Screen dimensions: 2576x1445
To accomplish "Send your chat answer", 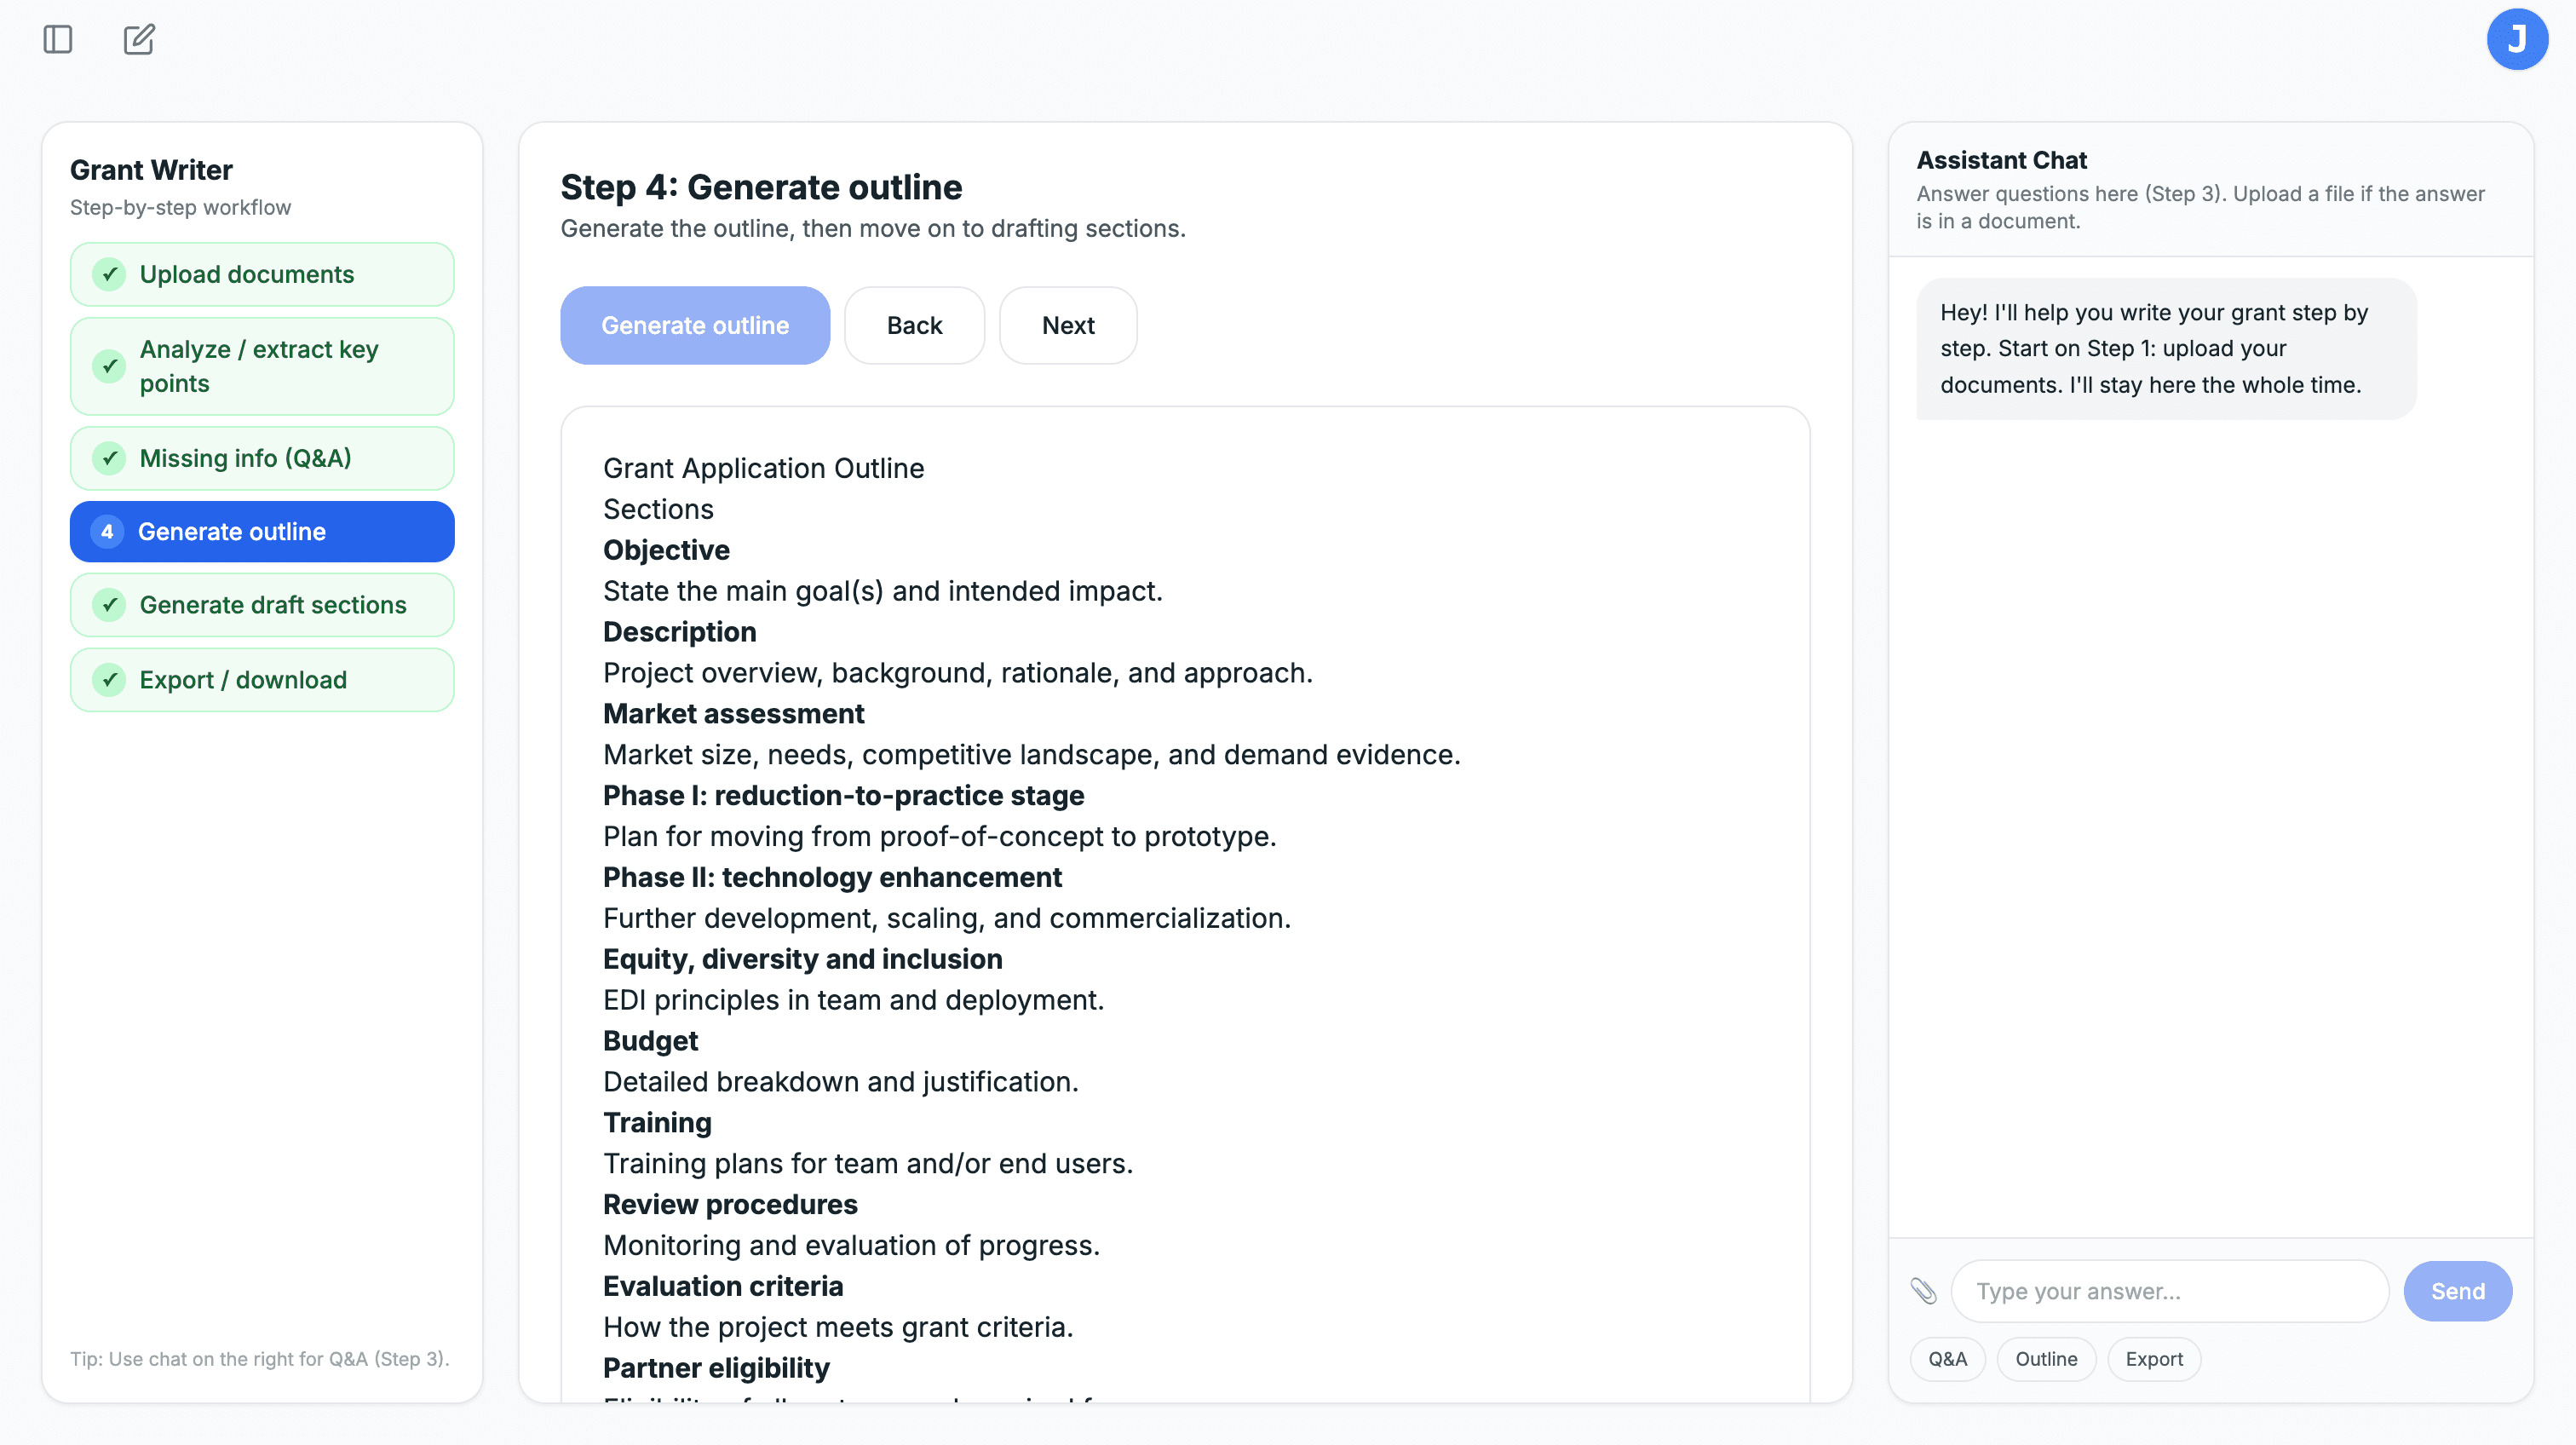I will 2458,1291.
